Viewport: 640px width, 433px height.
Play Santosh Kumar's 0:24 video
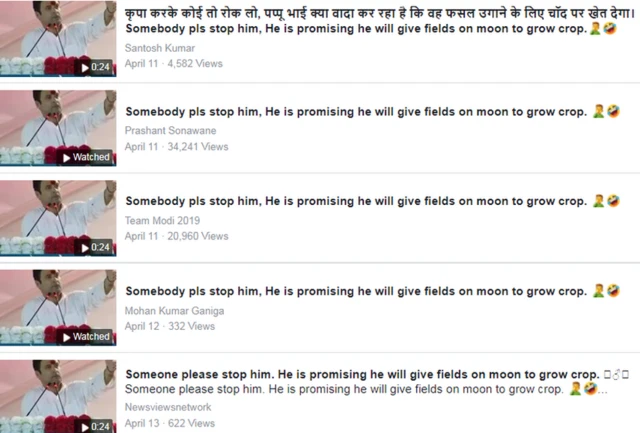coord(96,67)
